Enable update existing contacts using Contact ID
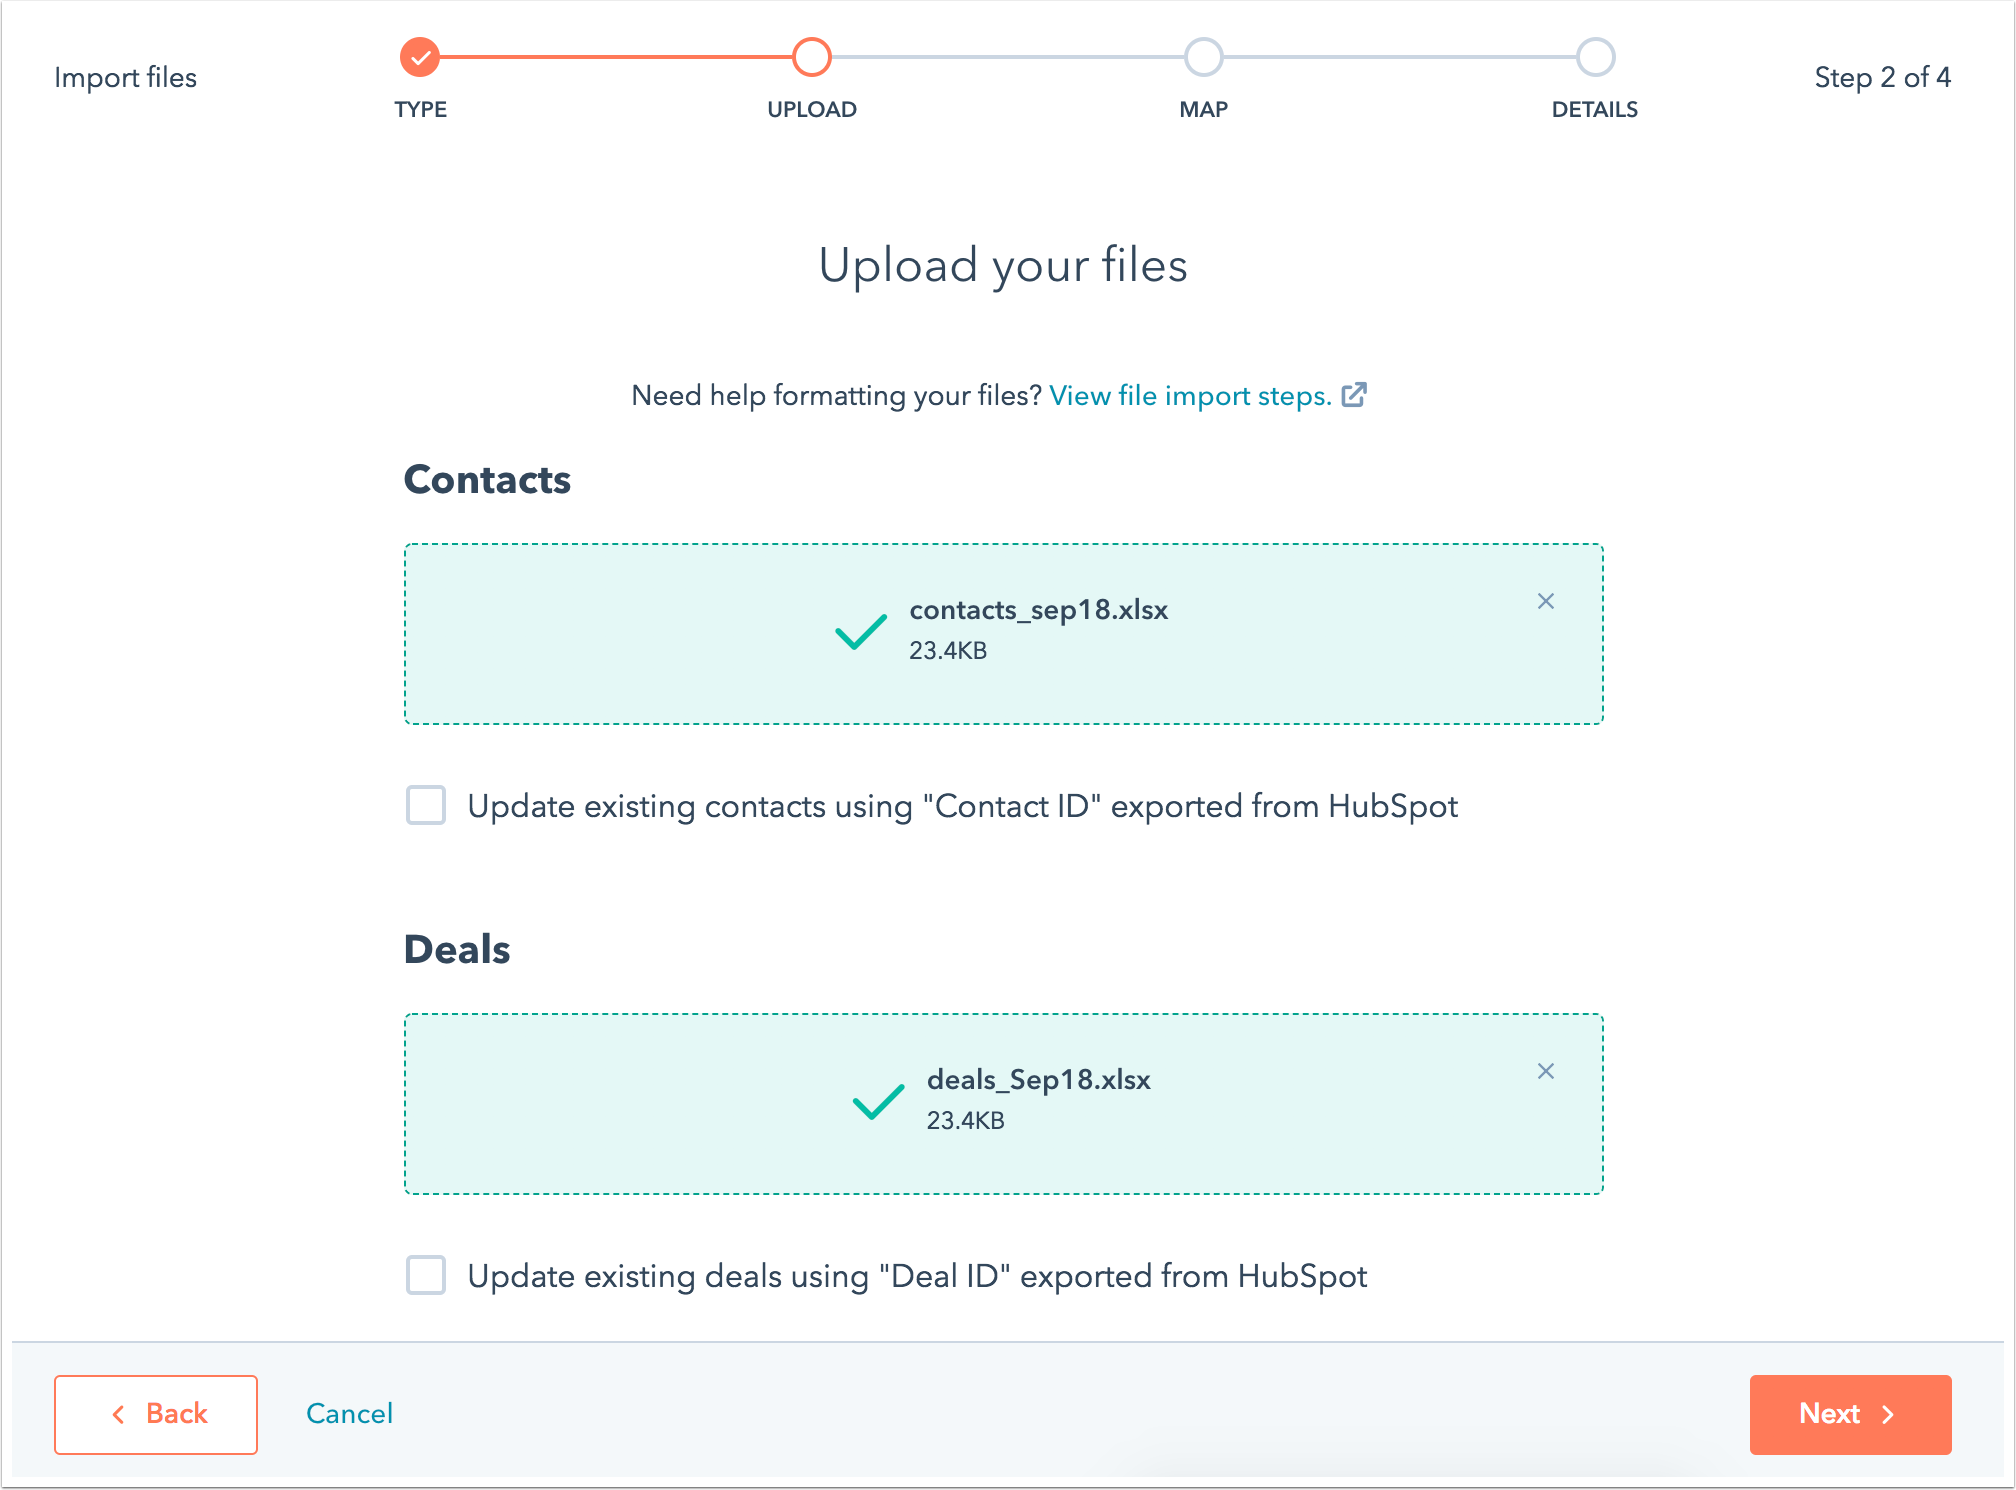Viewport: 2016px width, 1490px height. pyautogui.click(x=426, y=805)
